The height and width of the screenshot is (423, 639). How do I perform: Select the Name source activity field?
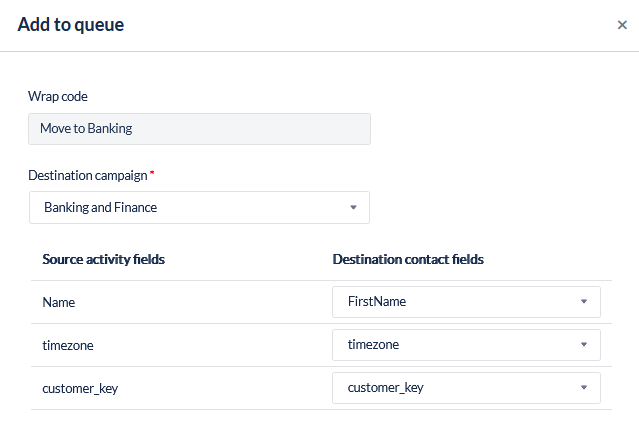click(x=59, y=301)
